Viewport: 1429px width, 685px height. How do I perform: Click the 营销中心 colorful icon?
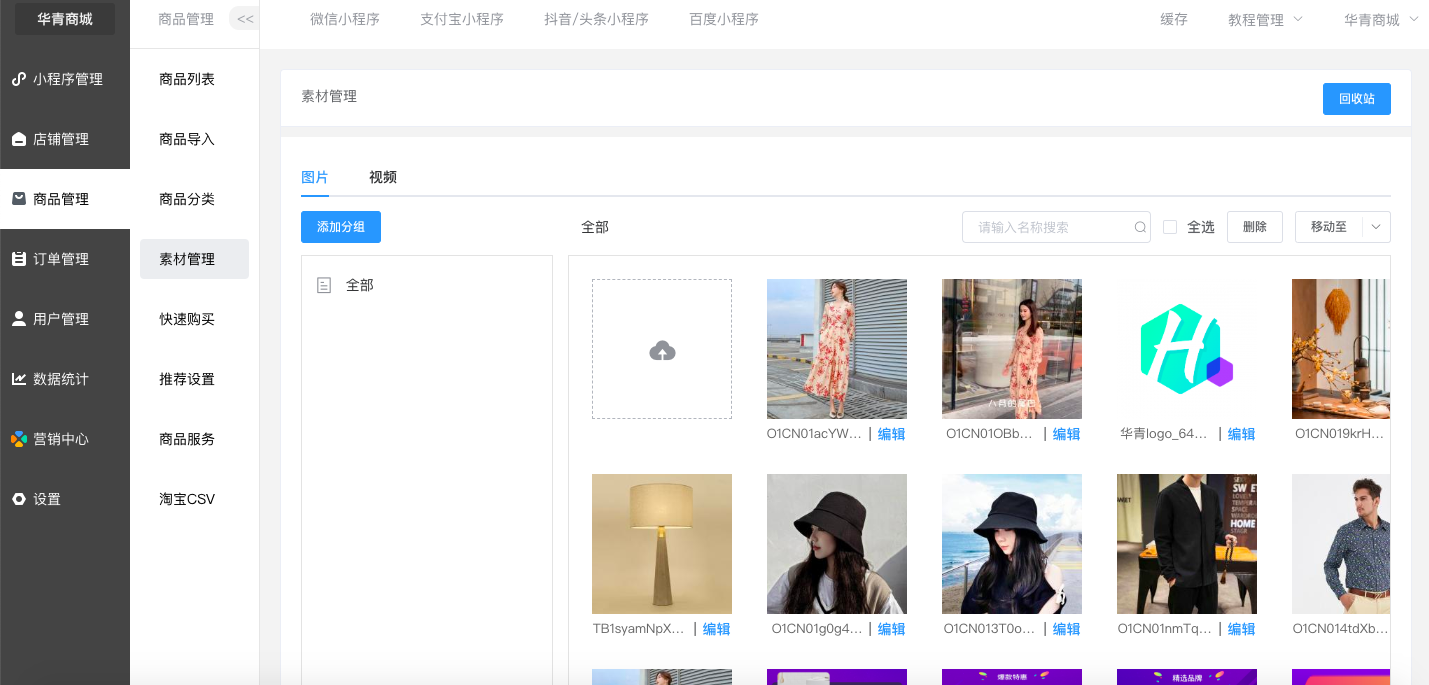pos(18,439)
